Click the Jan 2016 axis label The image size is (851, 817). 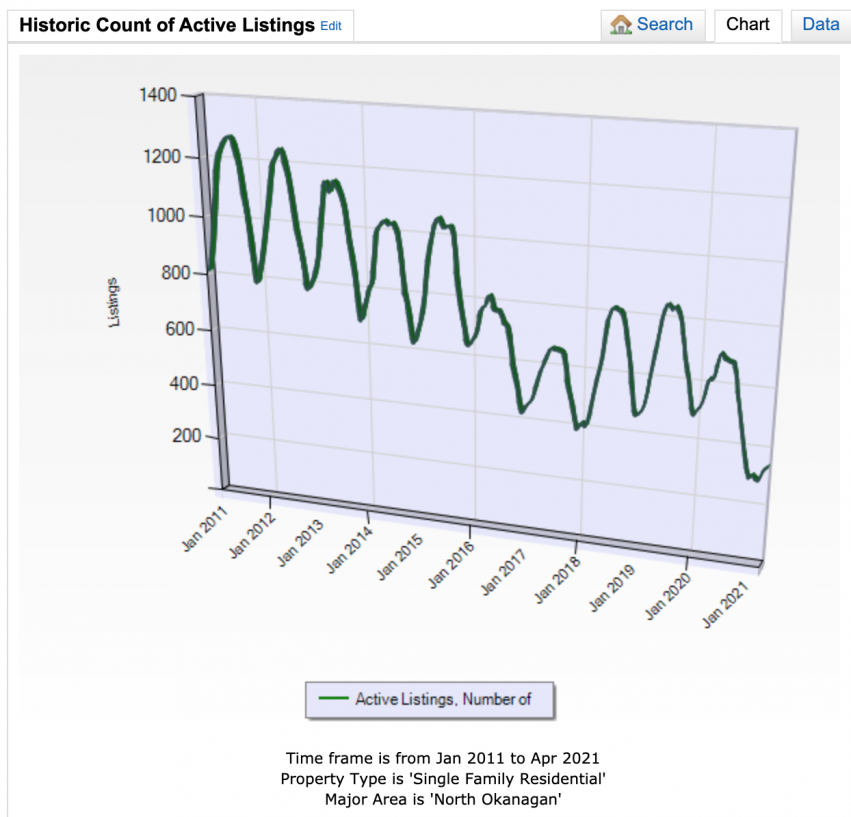click(451, 565)
